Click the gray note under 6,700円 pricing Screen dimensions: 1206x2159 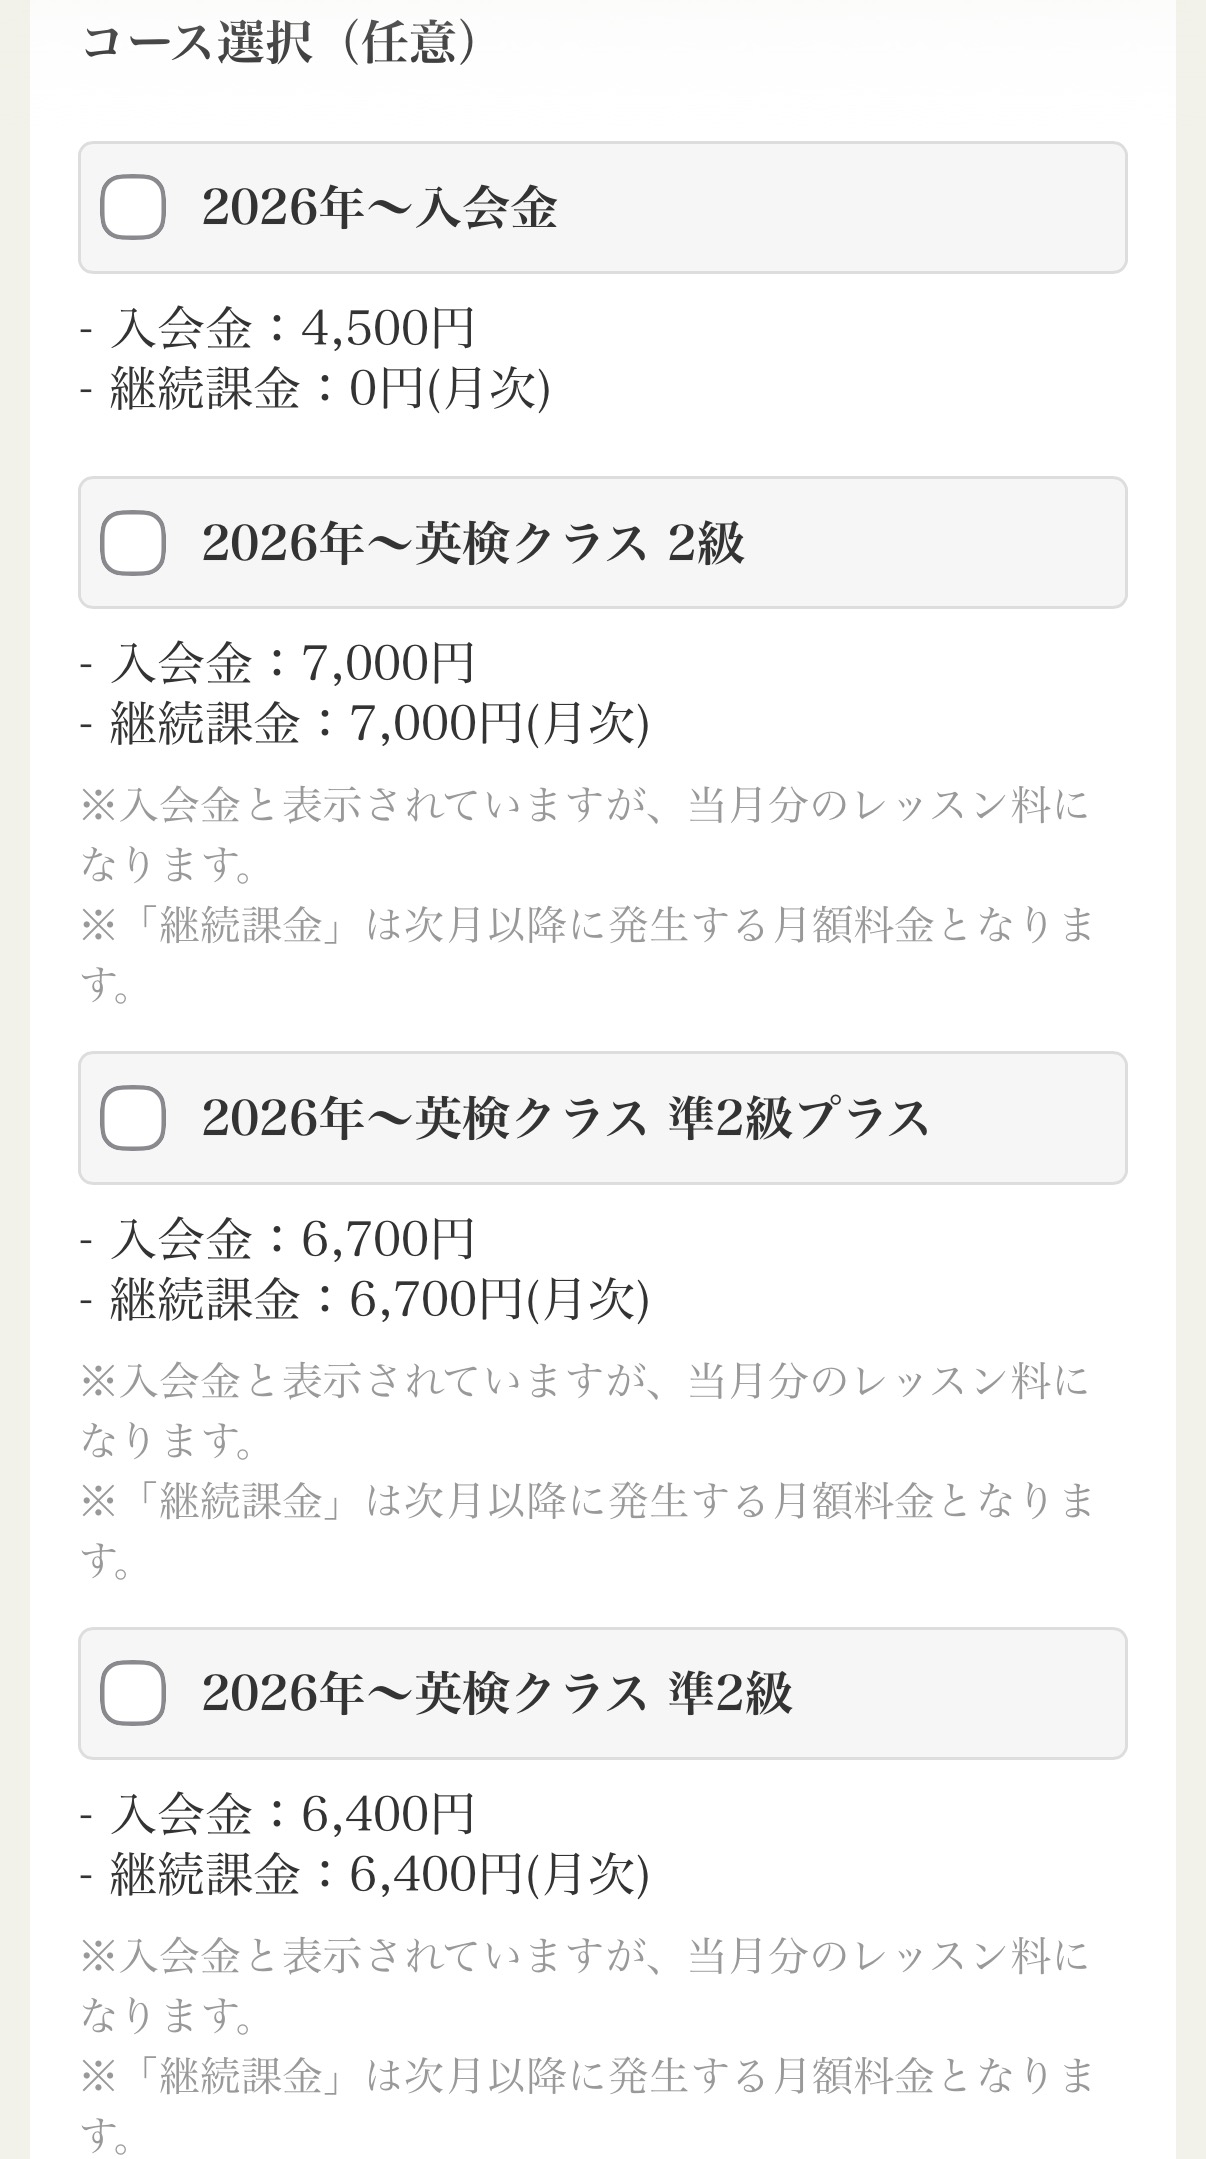pyautogui.click(x=588, y=1470)
